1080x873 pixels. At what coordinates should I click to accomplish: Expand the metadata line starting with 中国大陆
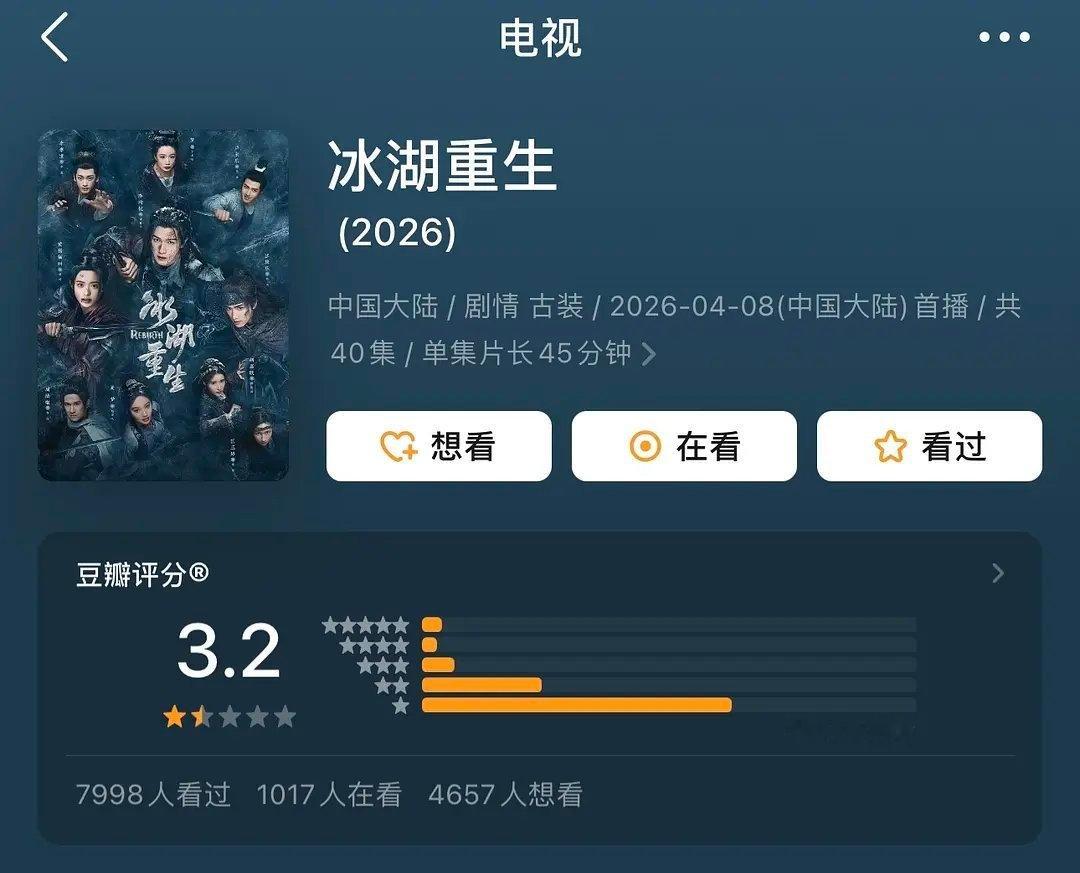click(675, 329)
